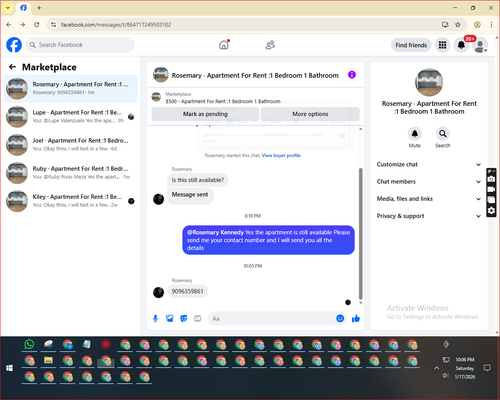Open the $500 Apartment For Rent listing link
500x400 pixels.
[223, 101]
